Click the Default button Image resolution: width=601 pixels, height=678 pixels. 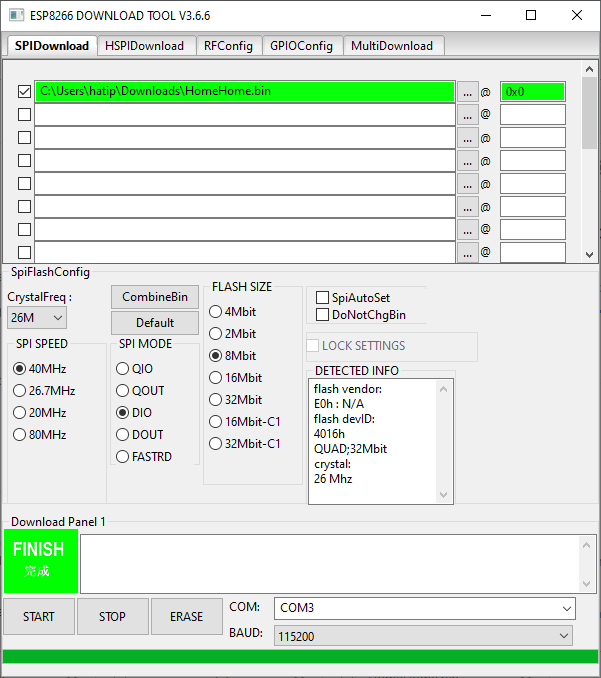pyautogui.click(x=155, y=323)
